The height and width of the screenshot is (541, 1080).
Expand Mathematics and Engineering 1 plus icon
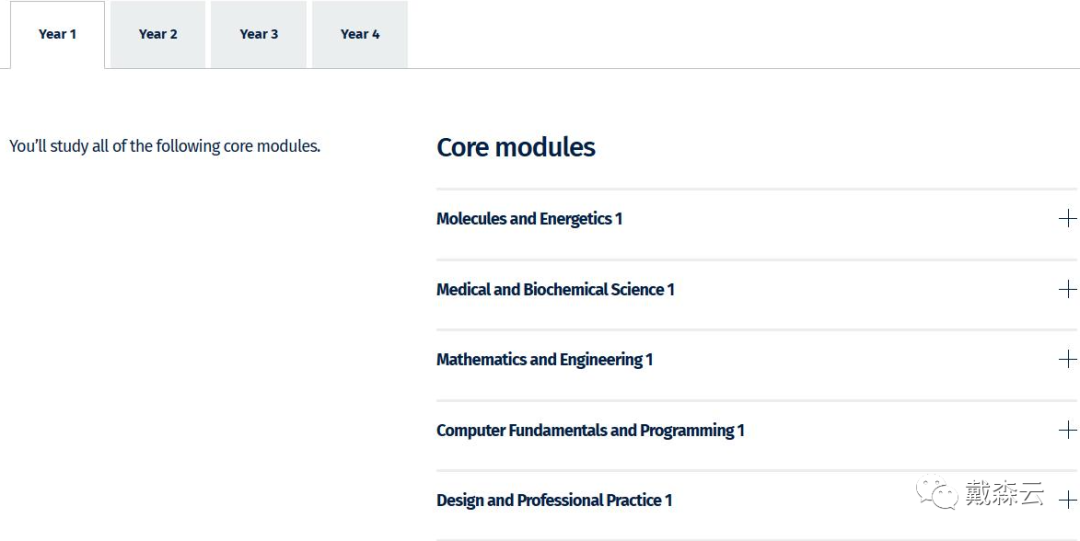pos(1067,359)
